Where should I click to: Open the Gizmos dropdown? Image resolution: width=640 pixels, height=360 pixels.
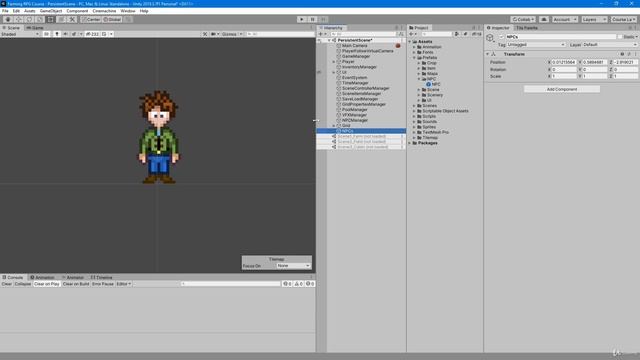[231, 34]
